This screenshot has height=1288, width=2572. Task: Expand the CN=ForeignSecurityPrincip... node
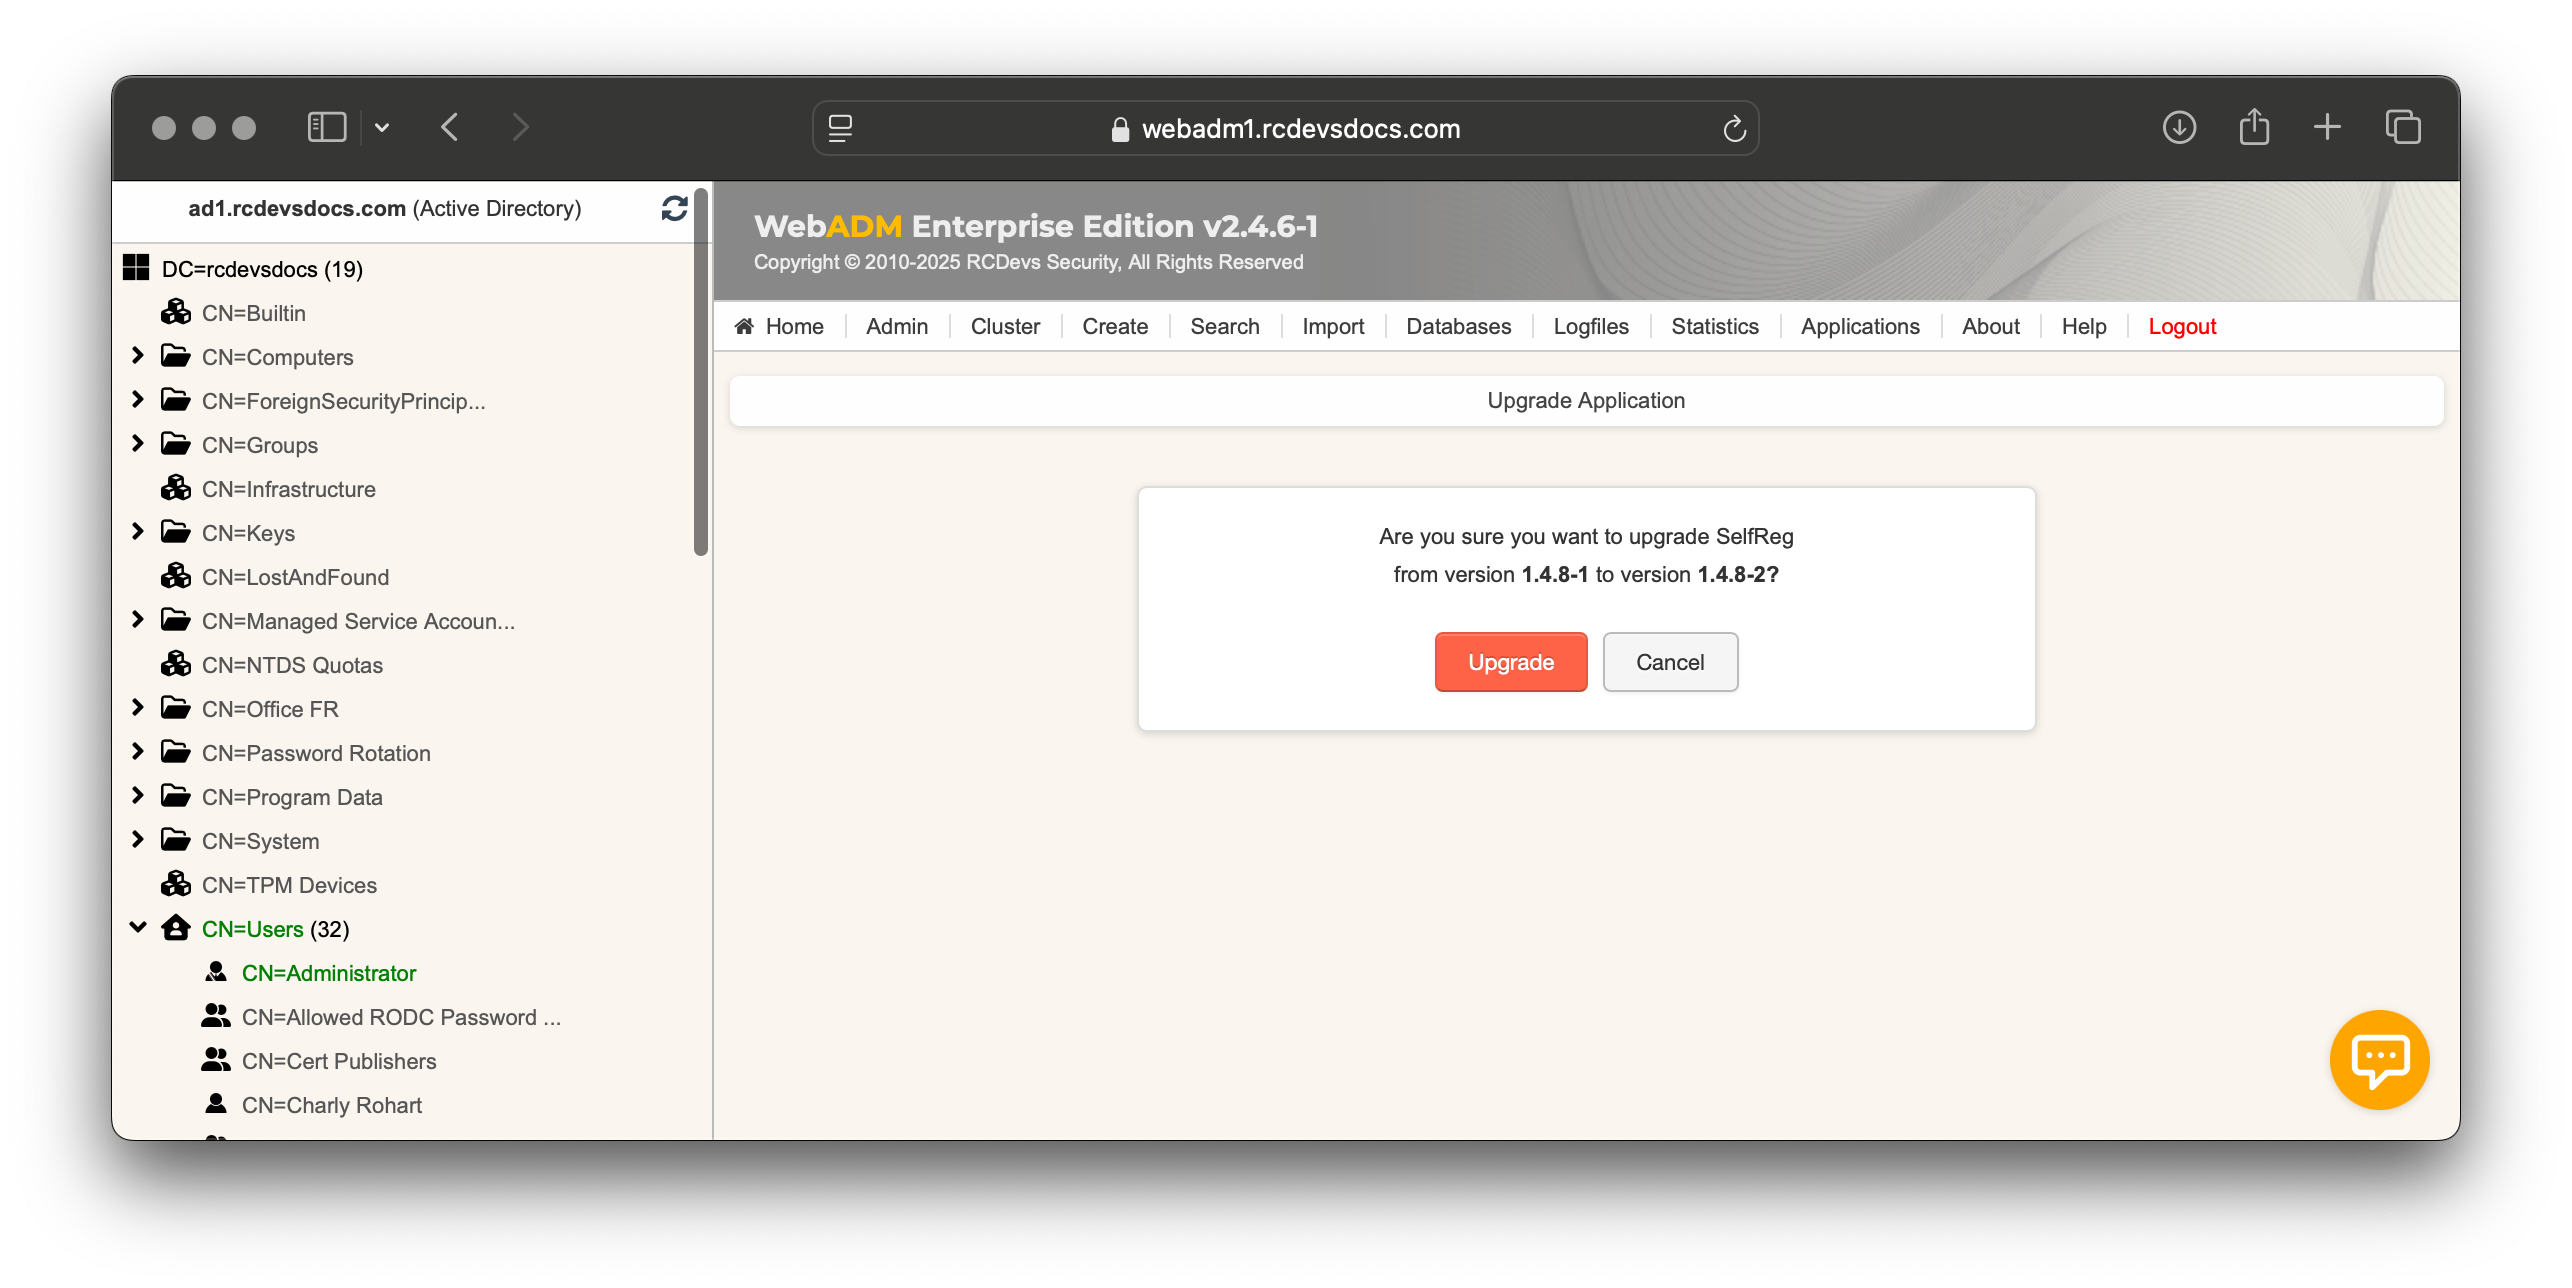coord(138,400)
